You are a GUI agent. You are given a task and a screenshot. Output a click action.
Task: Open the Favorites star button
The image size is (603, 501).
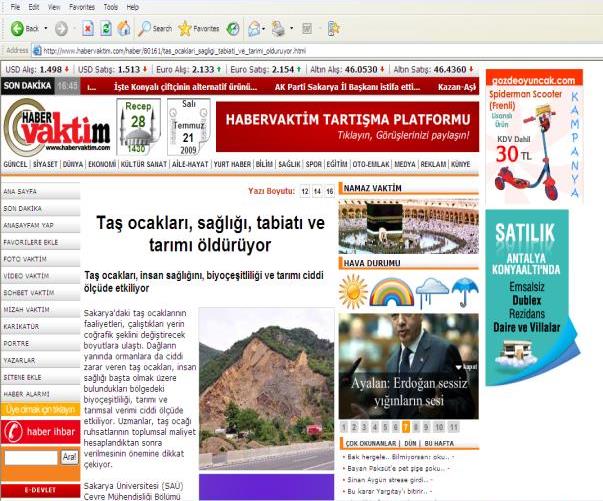tap(198, 28)
